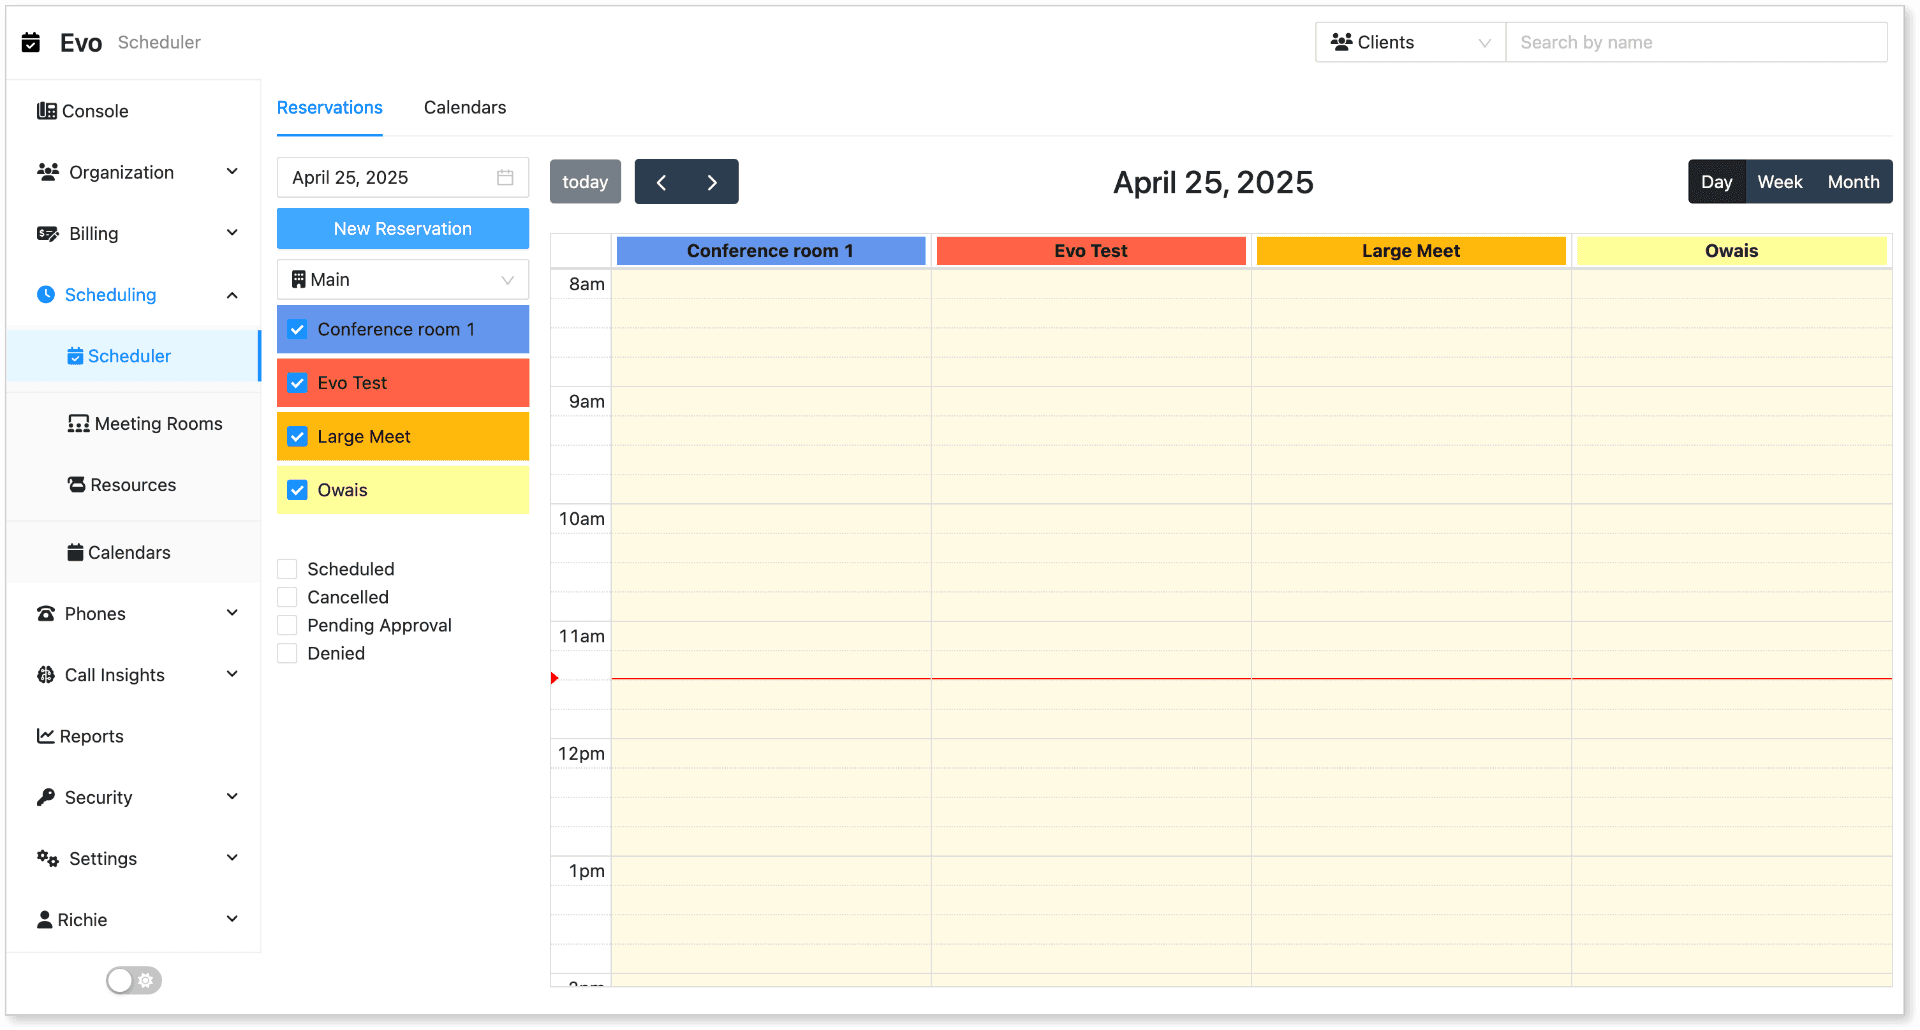Expand the Settings menu chevron

(232, 858)
